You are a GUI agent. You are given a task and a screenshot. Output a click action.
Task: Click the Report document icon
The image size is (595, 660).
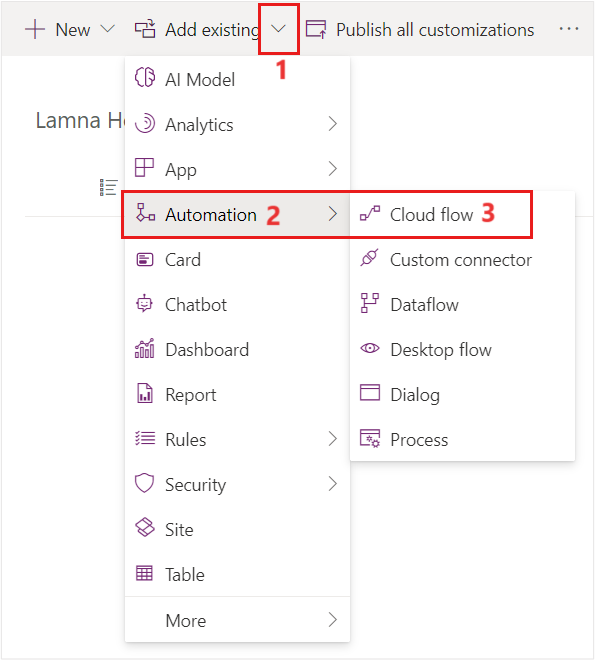point(145,393)
